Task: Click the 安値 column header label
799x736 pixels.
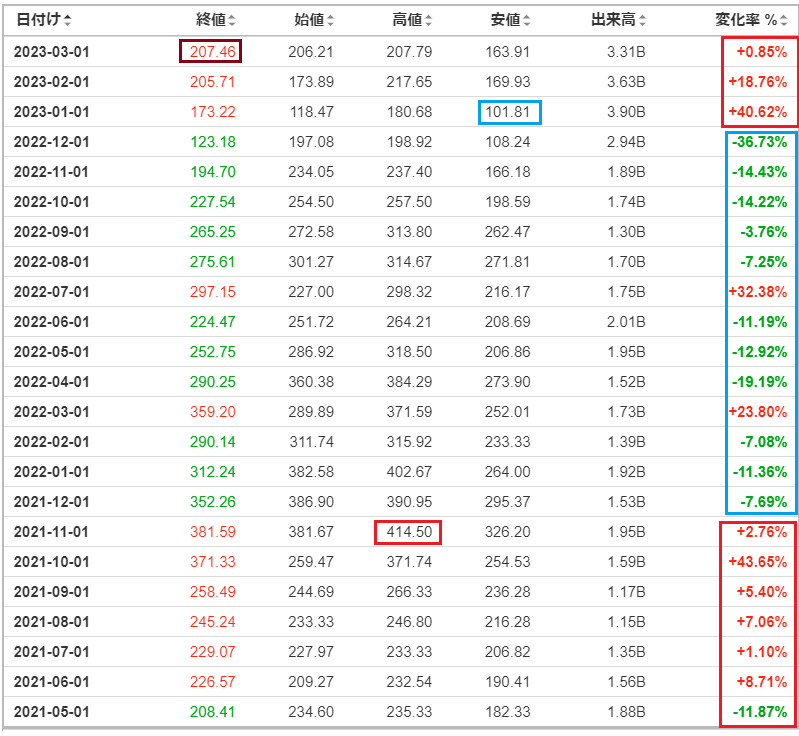Action: [506, 20]
